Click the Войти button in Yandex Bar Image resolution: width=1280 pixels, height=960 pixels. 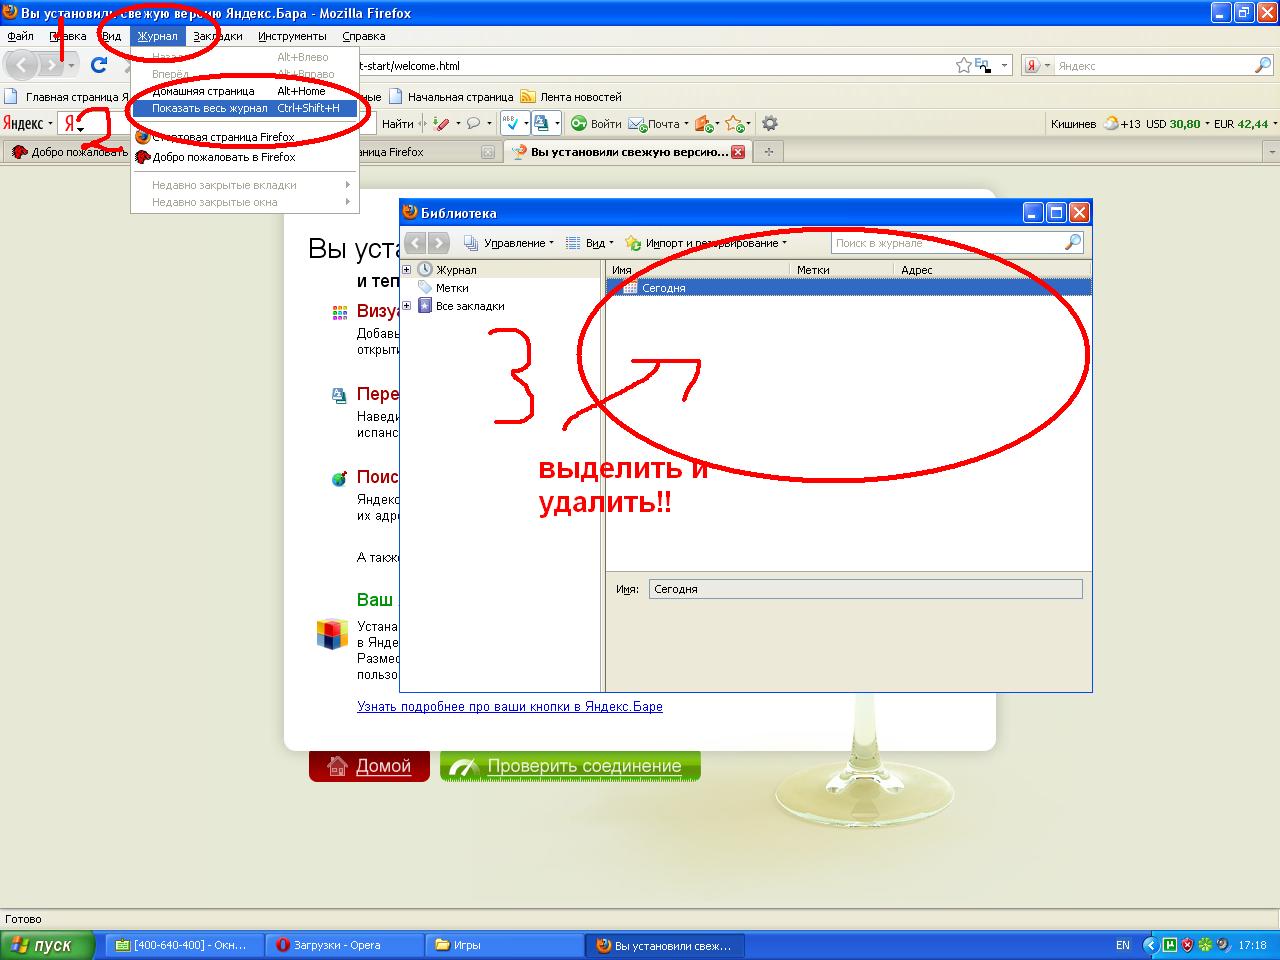pos(596,124)
